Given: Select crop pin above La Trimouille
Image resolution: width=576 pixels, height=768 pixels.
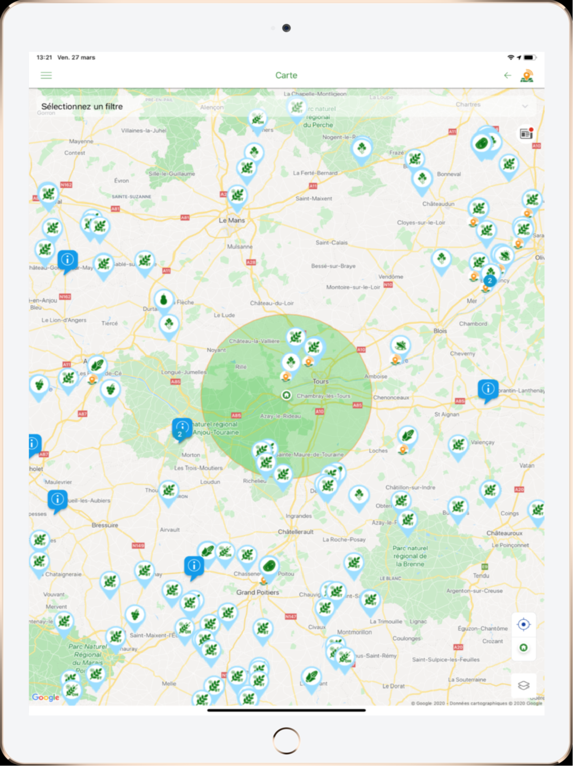Looking at the screenshot, I should click(370, 601).
